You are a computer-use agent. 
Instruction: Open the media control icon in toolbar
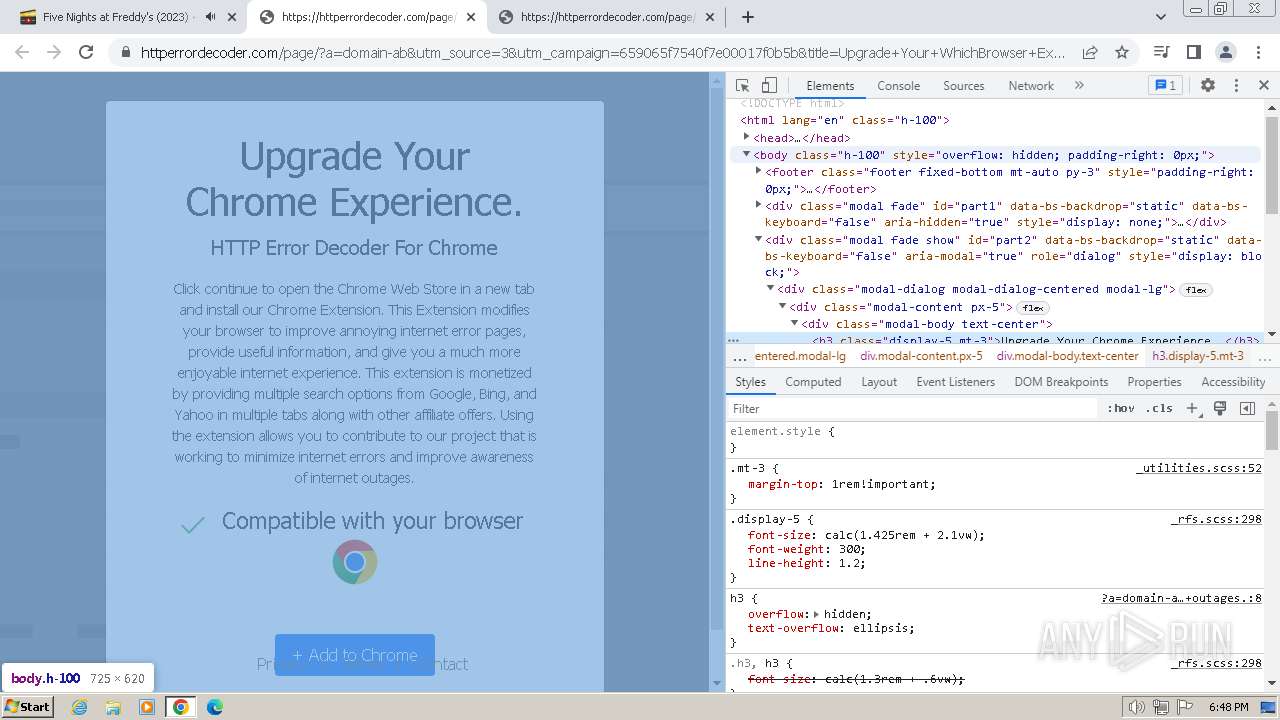click(x=1161, y=52)
